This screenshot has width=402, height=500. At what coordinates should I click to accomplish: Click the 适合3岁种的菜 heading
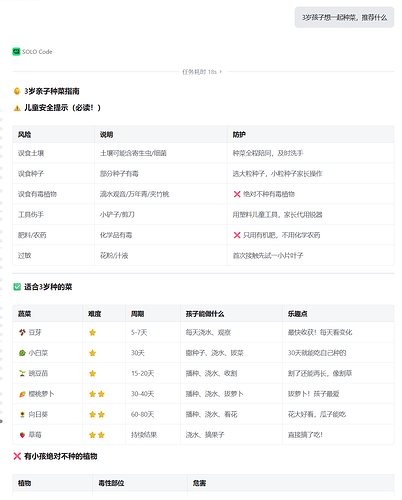[x=48, y=287]
